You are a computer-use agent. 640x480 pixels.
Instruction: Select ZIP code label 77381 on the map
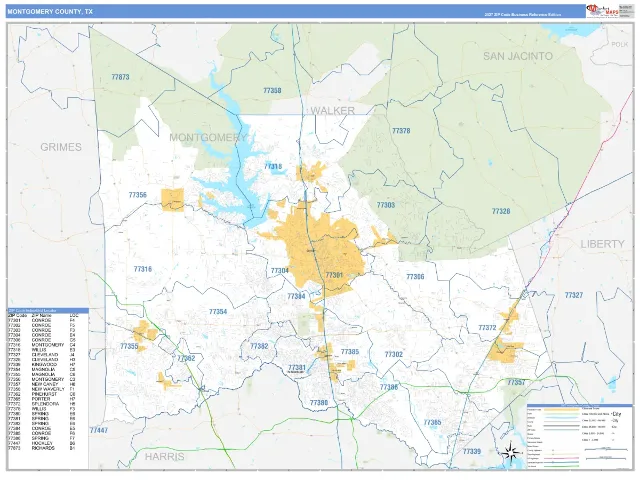click(x=297, y=367)
